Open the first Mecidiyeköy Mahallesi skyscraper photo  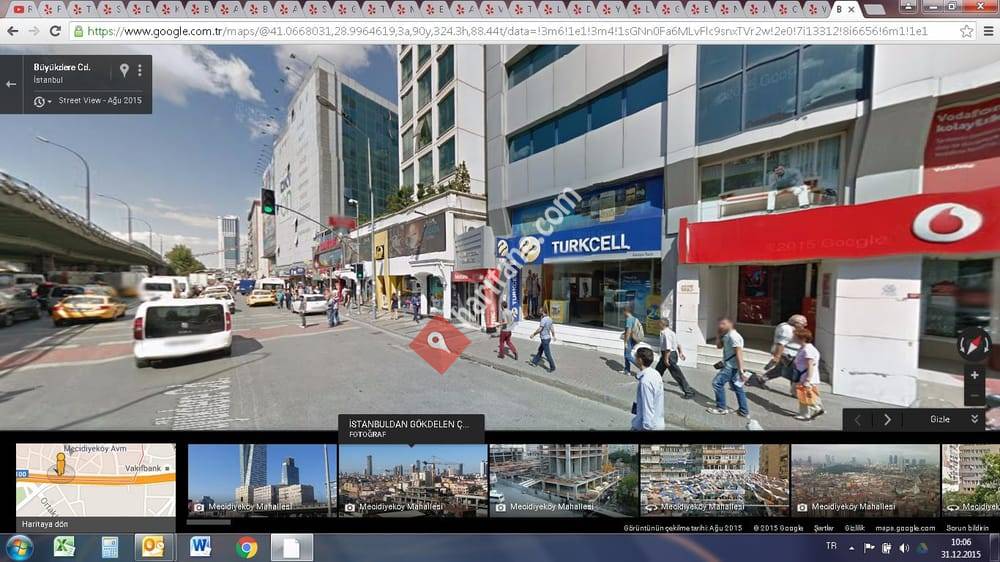pos(262,480)
